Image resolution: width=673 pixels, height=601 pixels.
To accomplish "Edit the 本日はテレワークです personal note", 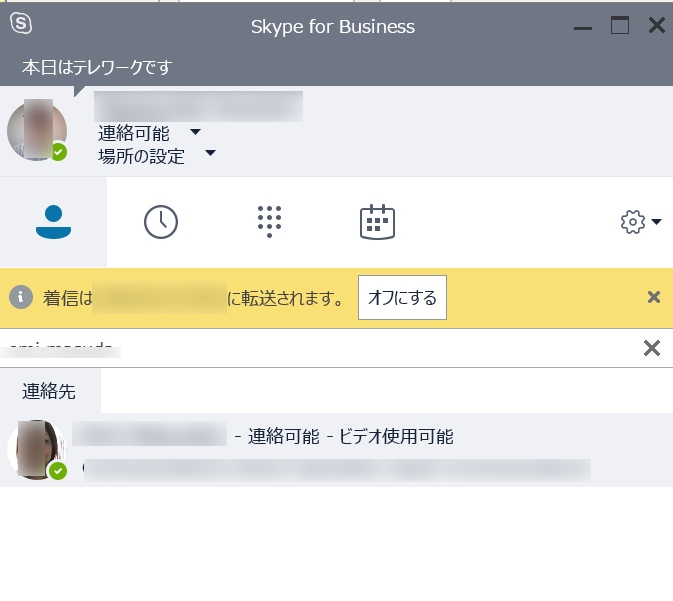I will [97, 67].
